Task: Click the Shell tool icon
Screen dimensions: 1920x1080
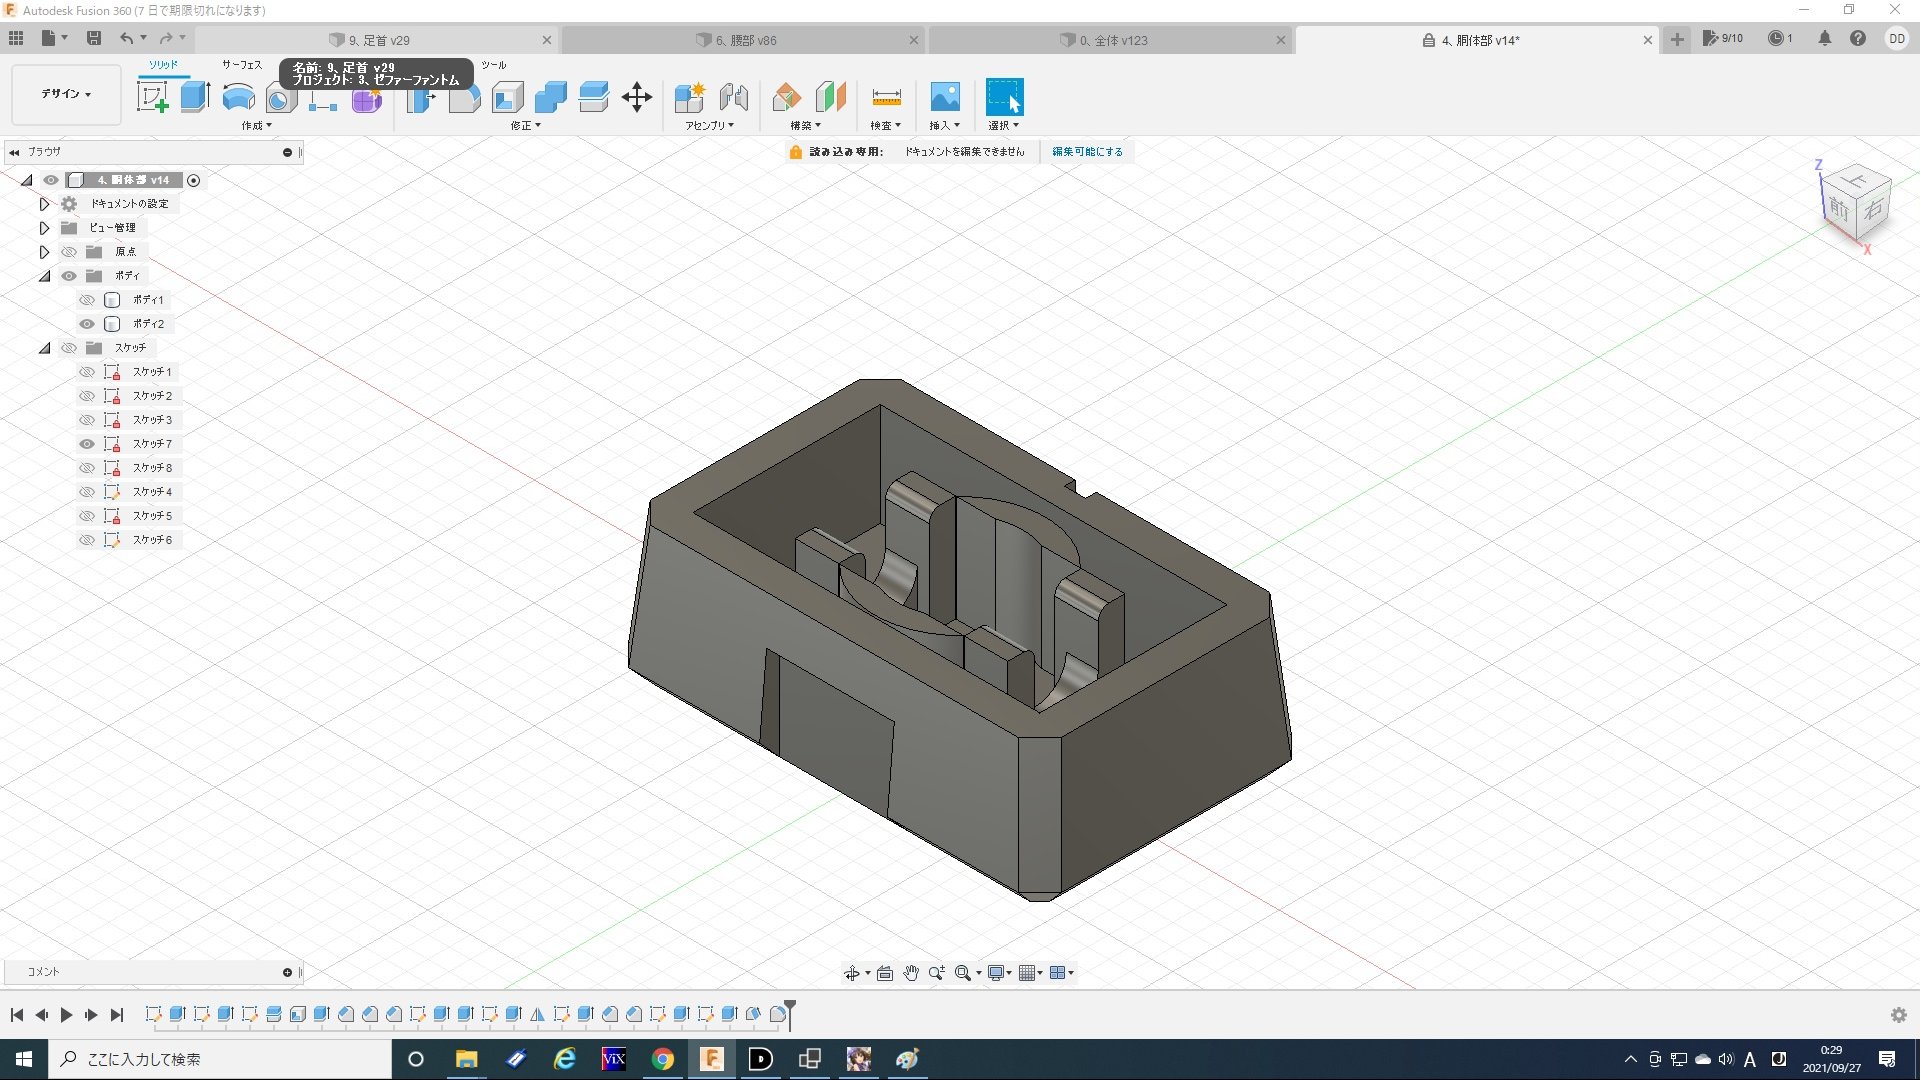Action: tap(507, 97)
